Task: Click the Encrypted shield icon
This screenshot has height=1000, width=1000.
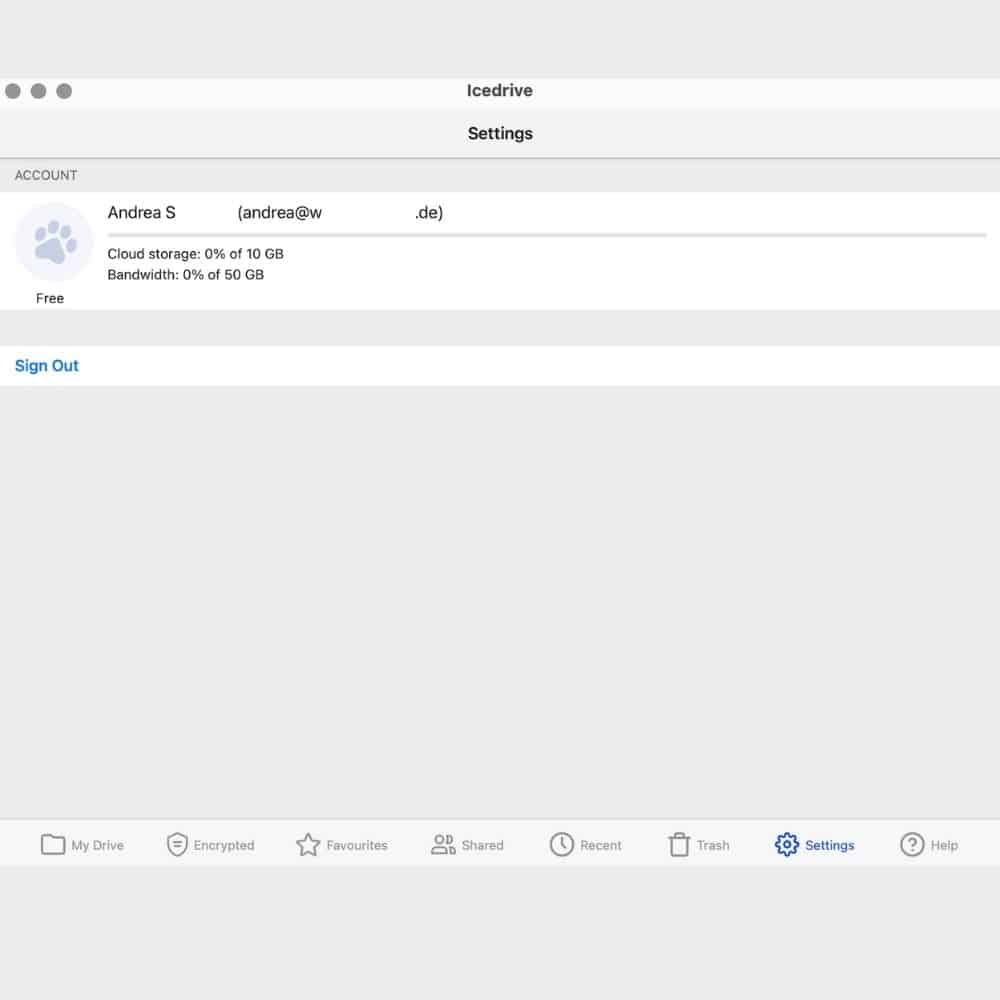Action: click(x=177, y=844)
